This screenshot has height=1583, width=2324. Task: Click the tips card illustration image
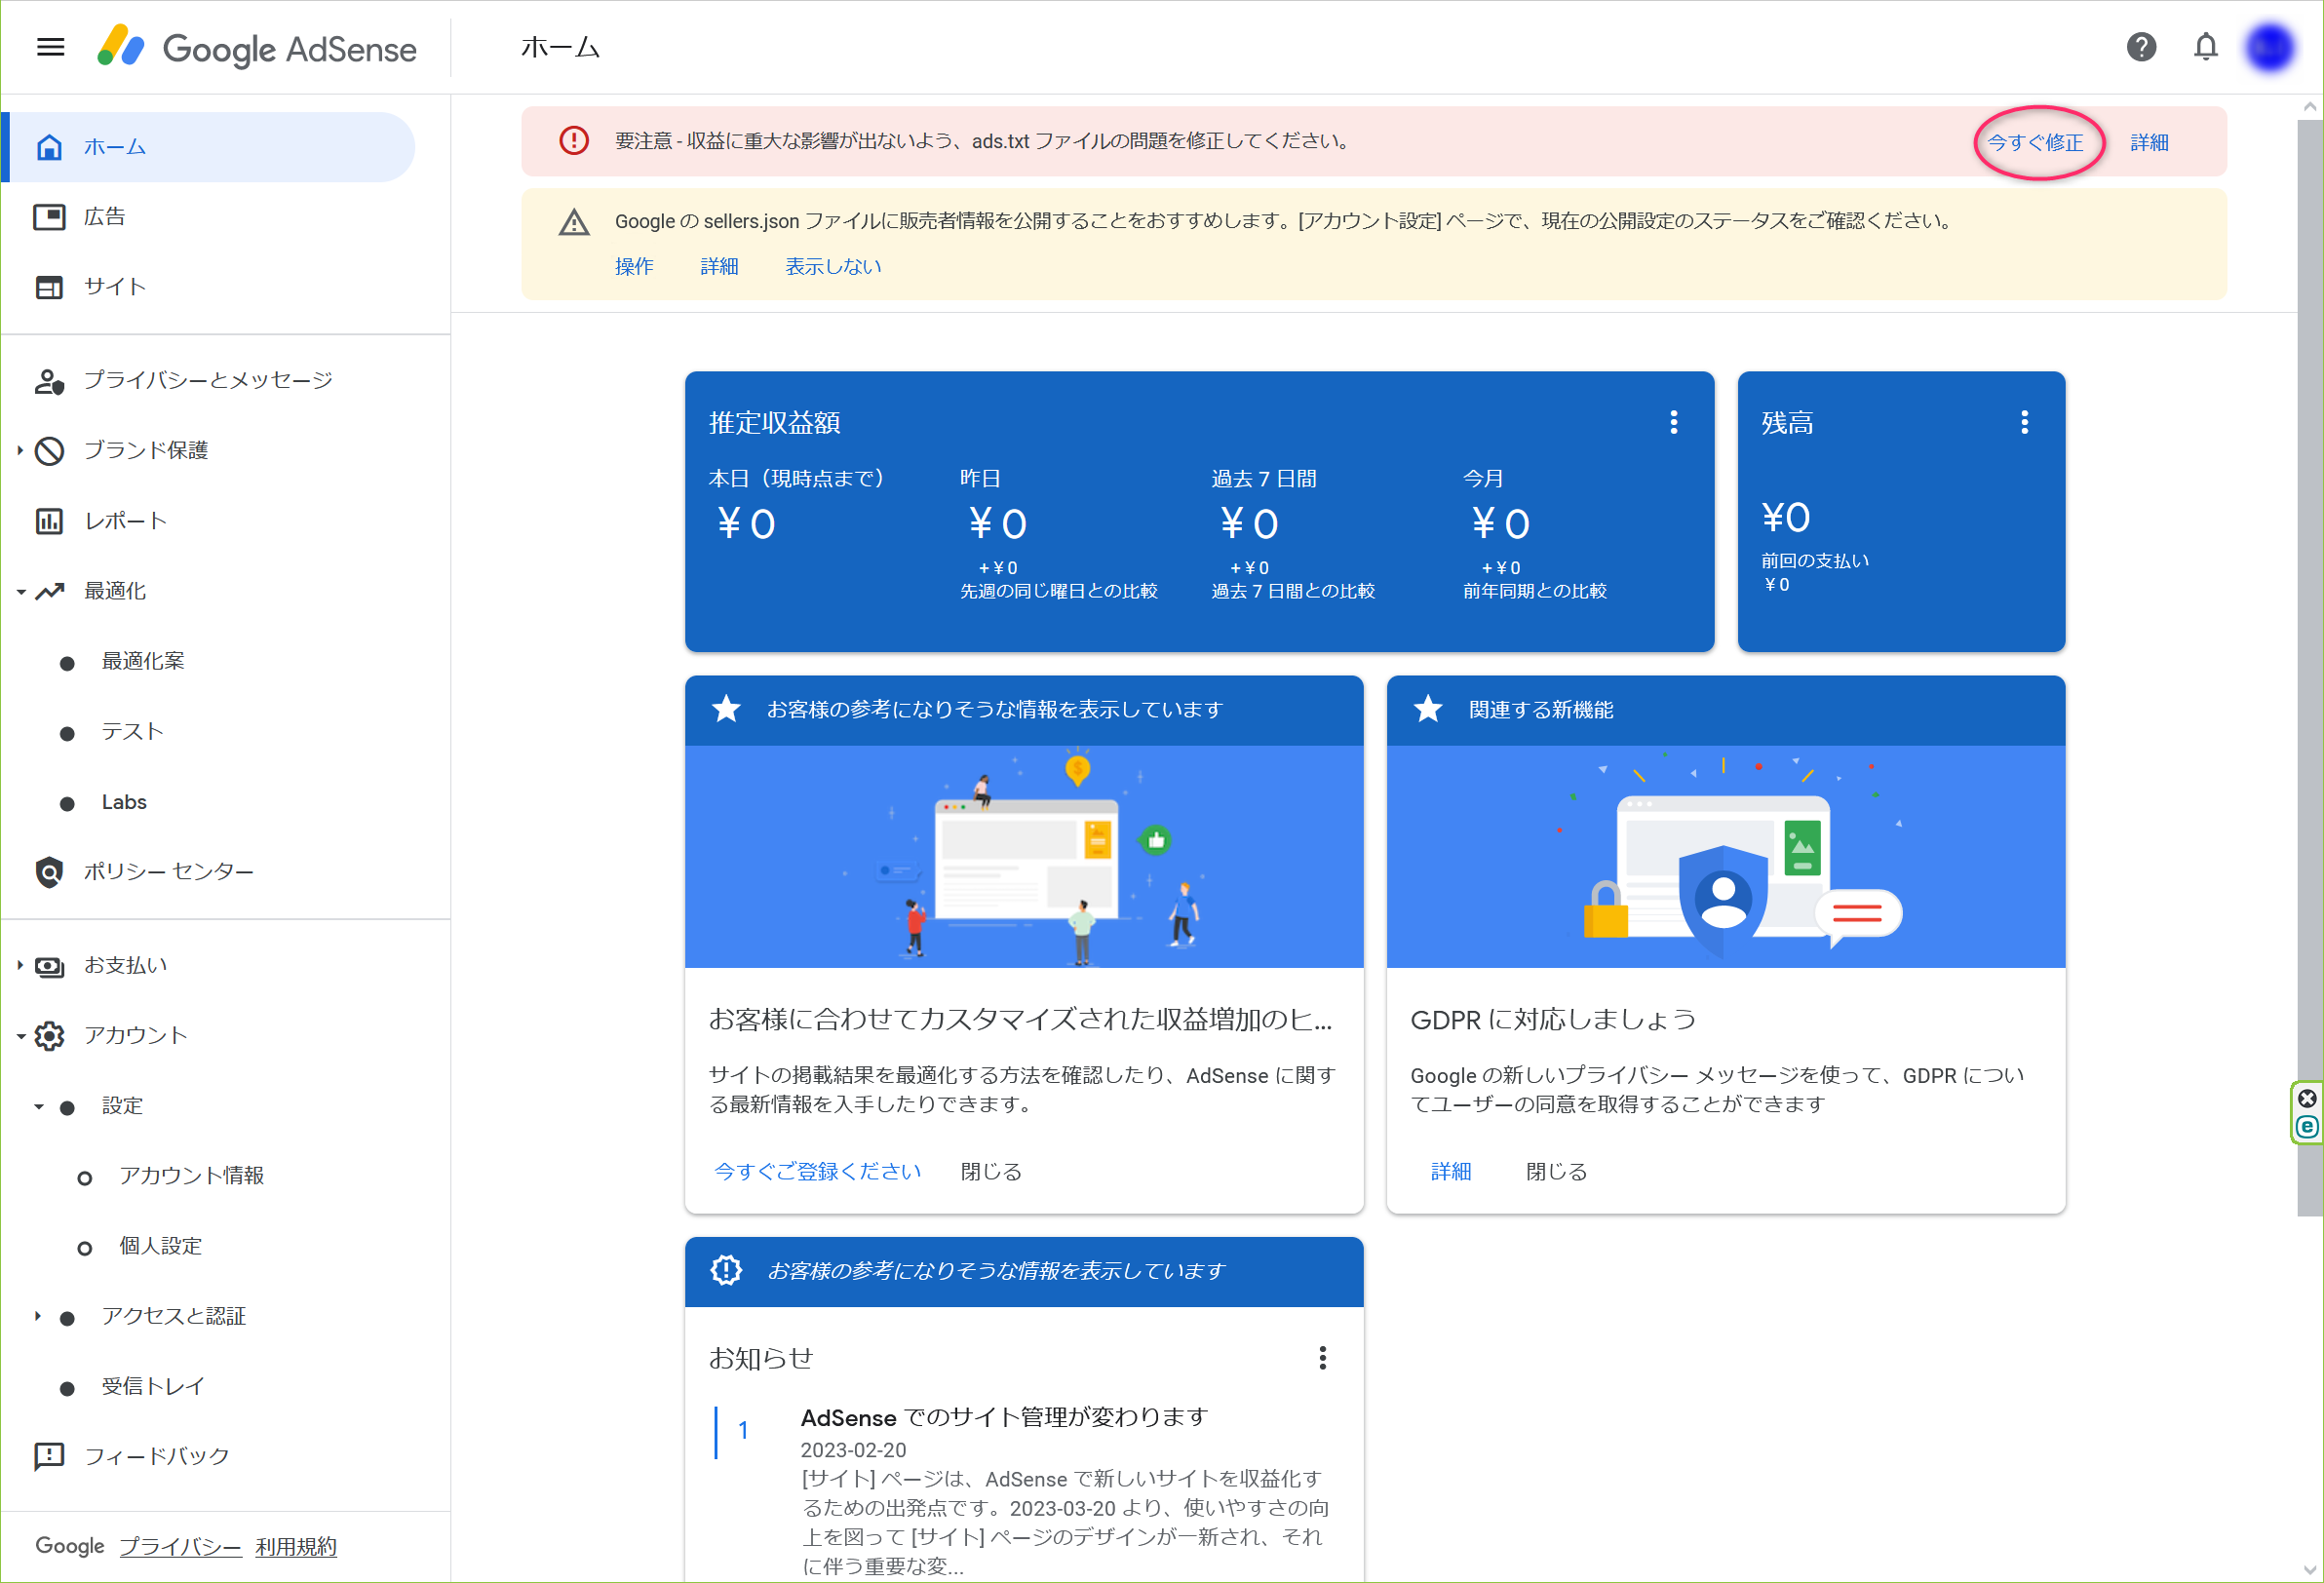pos(1023,857)
